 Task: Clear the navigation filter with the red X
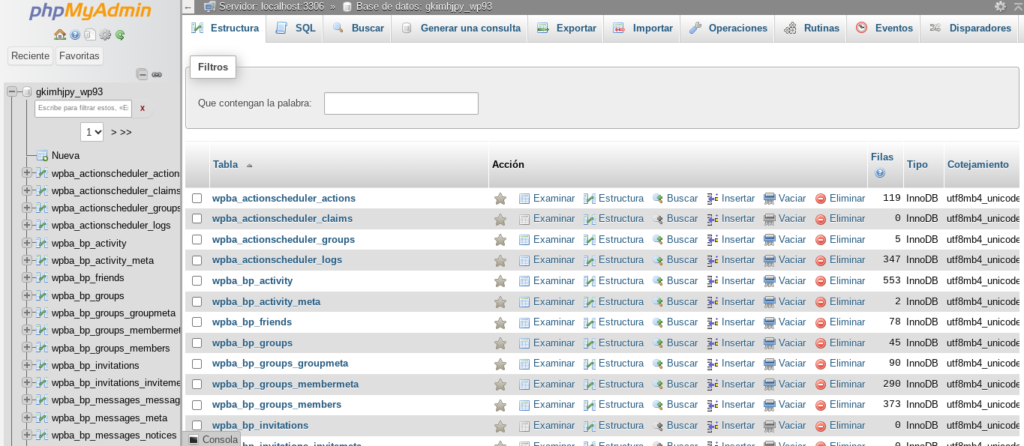pyautogui.click(x=142, y=108)
